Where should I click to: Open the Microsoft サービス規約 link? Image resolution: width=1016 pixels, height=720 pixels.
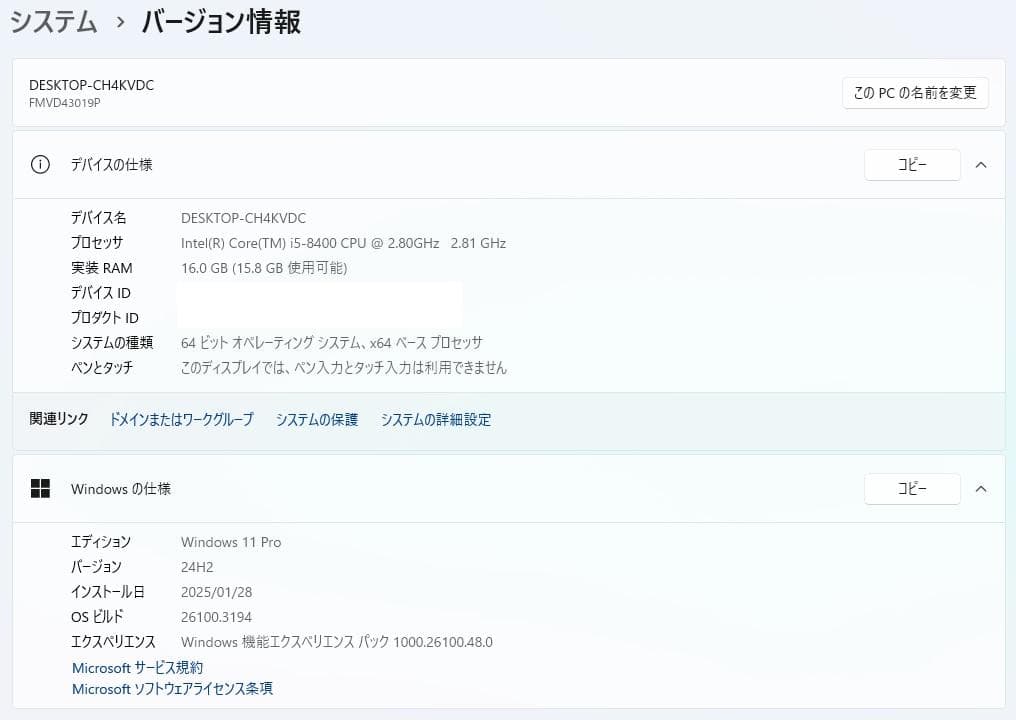point(137,667)
